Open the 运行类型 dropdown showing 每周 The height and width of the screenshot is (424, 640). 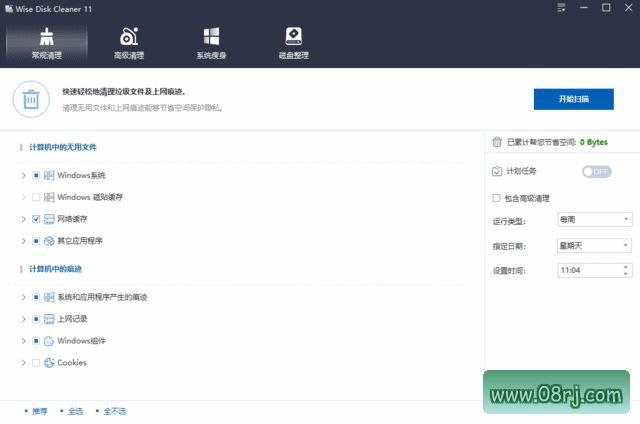(595, 220)
